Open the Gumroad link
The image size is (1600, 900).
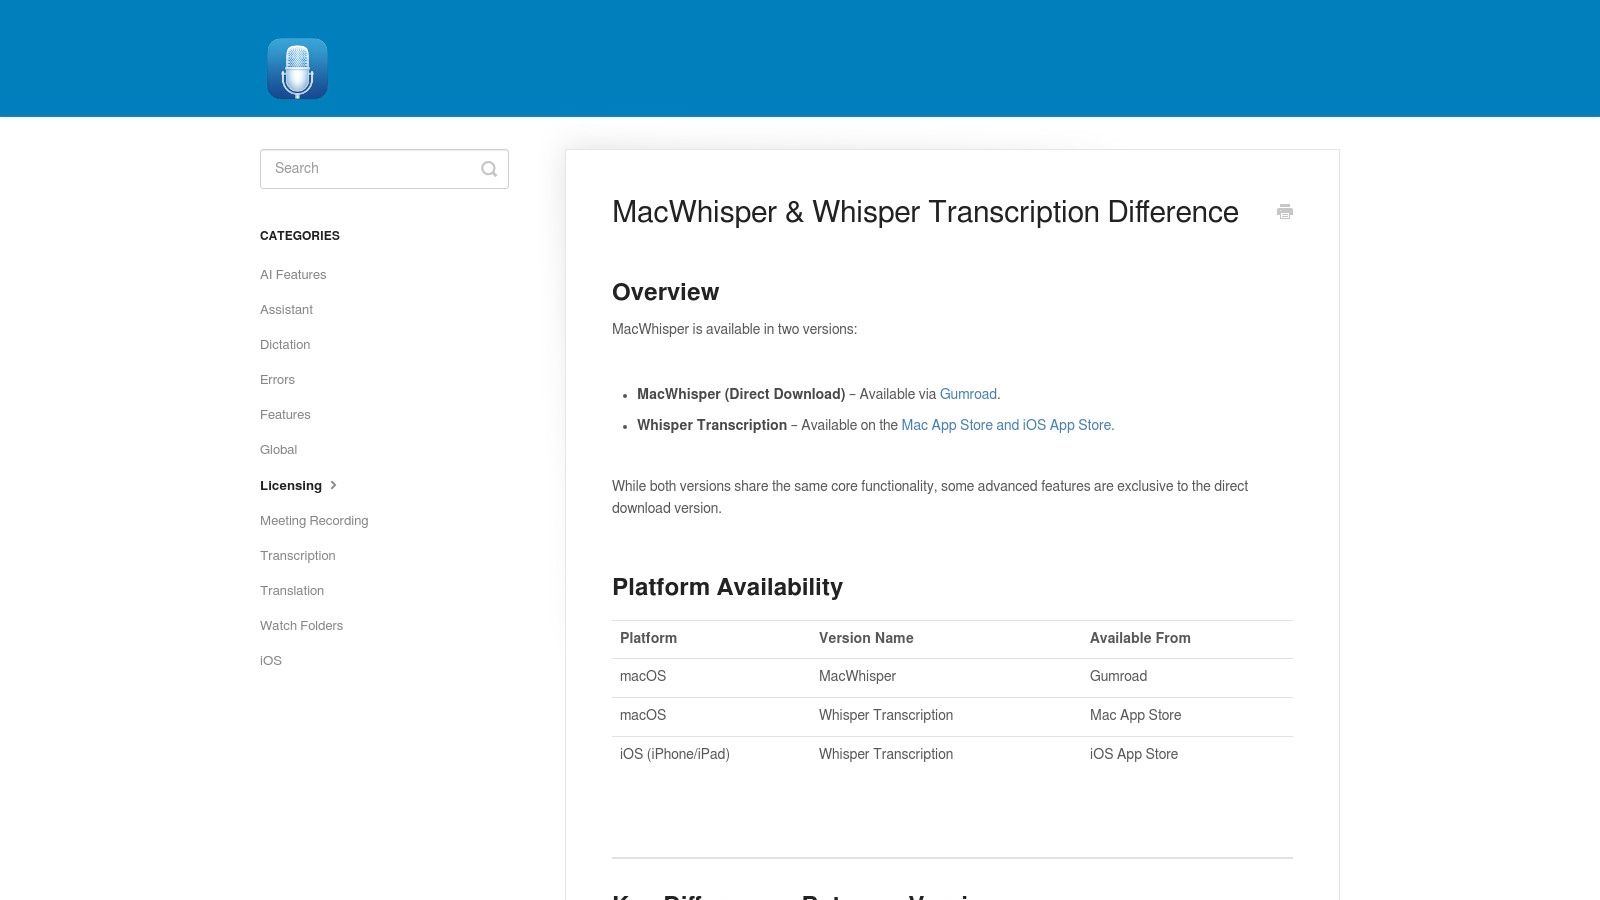(967, 394)
